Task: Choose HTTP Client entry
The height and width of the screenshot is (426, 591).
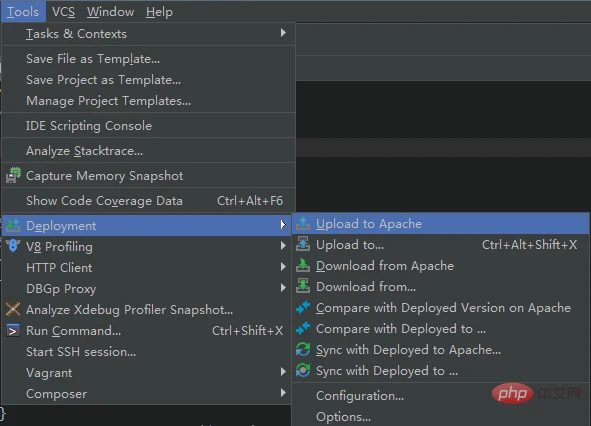Action: 146,268
